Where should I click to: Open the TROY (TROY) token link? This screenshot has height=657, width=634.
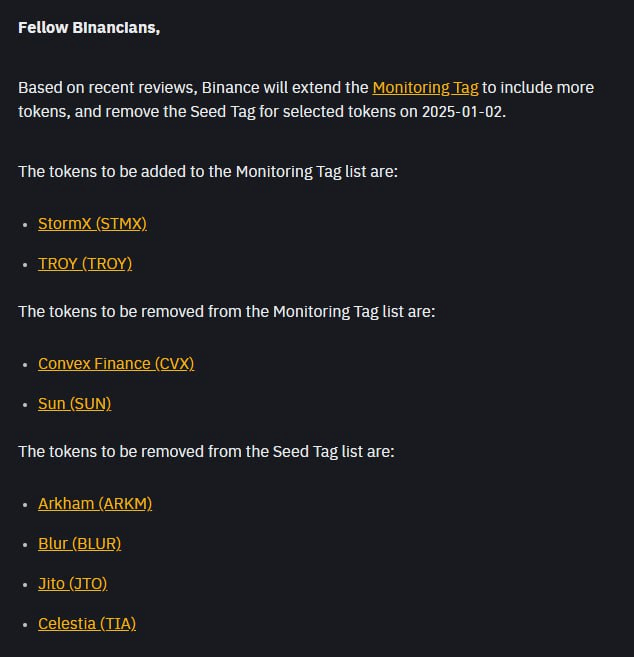coord(85,264)
